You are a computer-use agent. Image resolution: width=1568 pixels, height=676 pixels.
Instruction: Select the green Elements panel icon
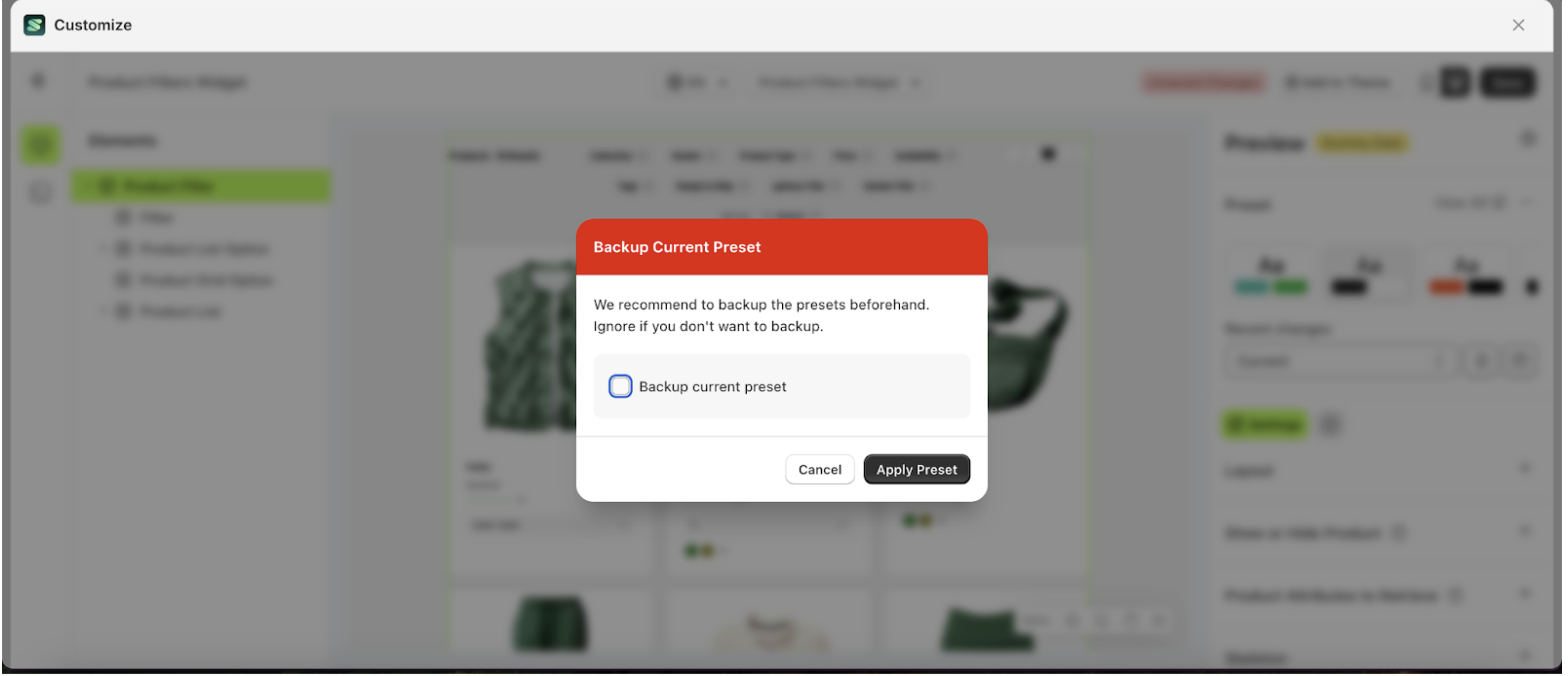click(x=39, y=144)
